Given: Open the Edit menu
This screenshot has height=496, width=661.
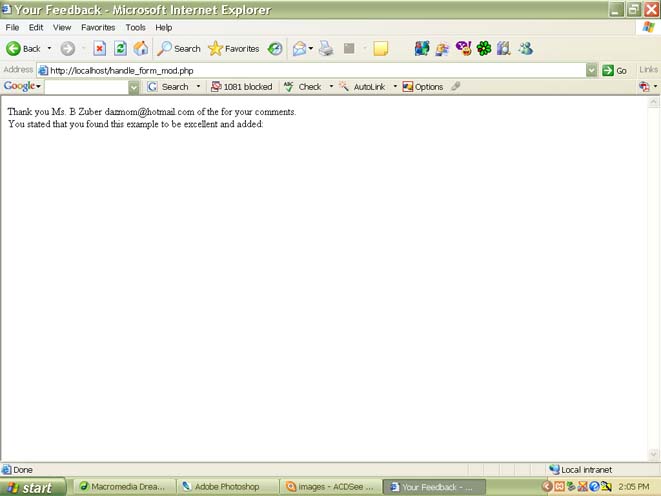Looking at the screenshot, I should [x=36, y=27].
